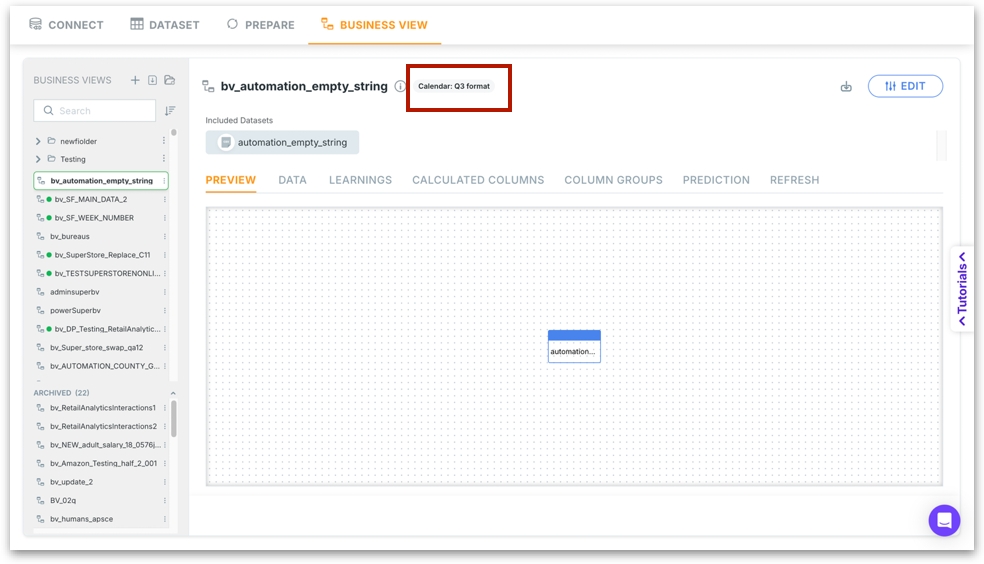The image size is (984, 564).
Task: Click the download icon left of EDIT
Action: tap(846, 87)
